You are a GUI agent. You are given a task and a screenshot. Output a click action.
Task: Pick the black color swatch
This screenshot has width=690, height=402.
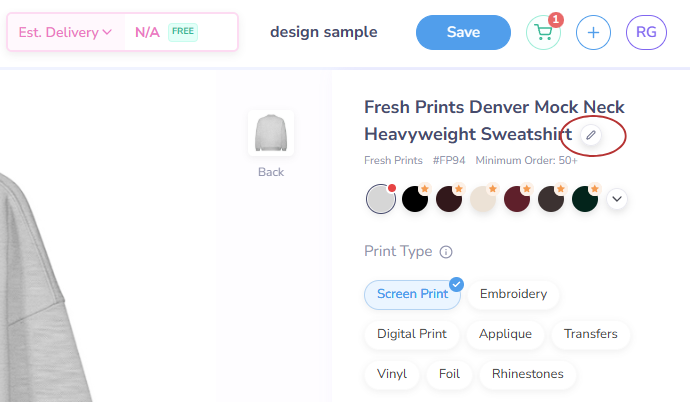(x=414, y=199)
